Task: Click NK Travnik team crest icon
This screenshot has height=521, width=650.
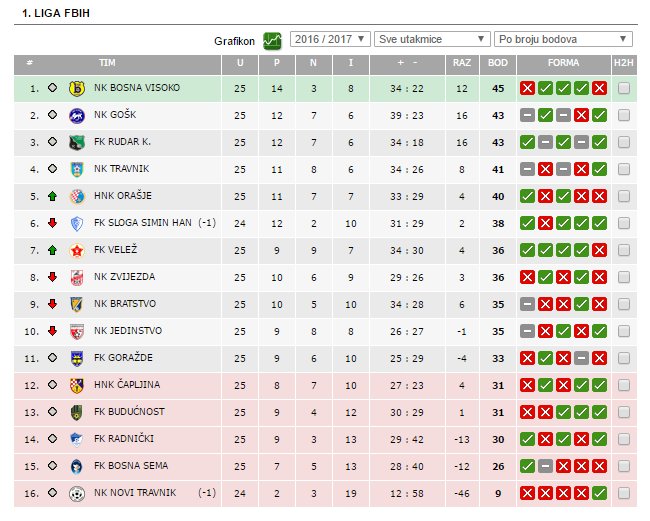Action: click(77, 169)
